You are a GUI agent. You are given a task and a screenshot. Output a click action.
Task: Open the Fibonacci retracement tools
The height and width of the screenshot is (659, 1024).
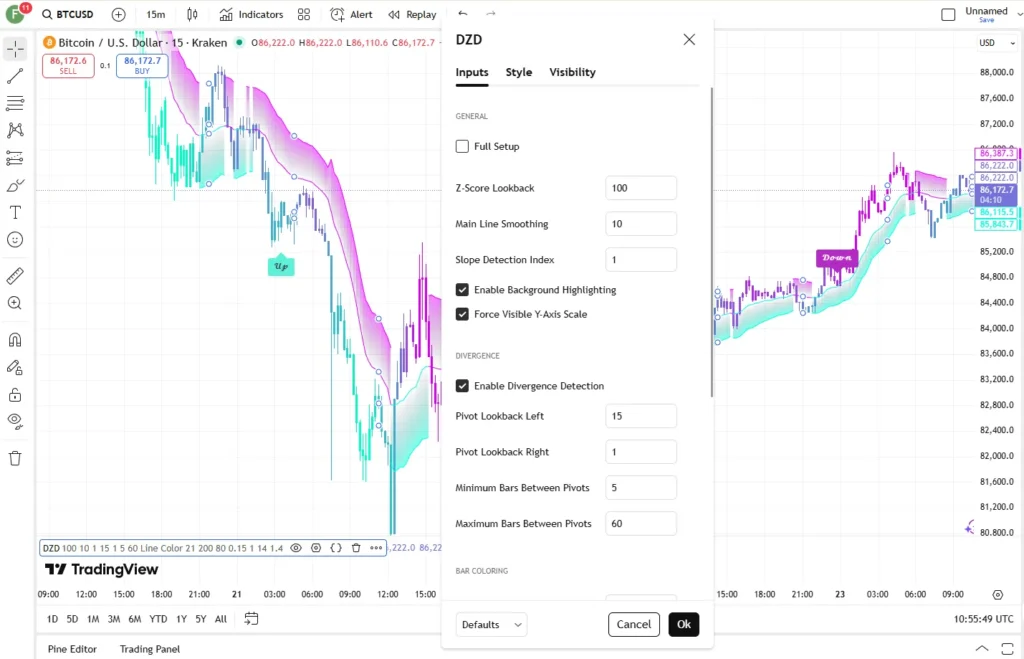pyautogui.click(x=15, y=103)
